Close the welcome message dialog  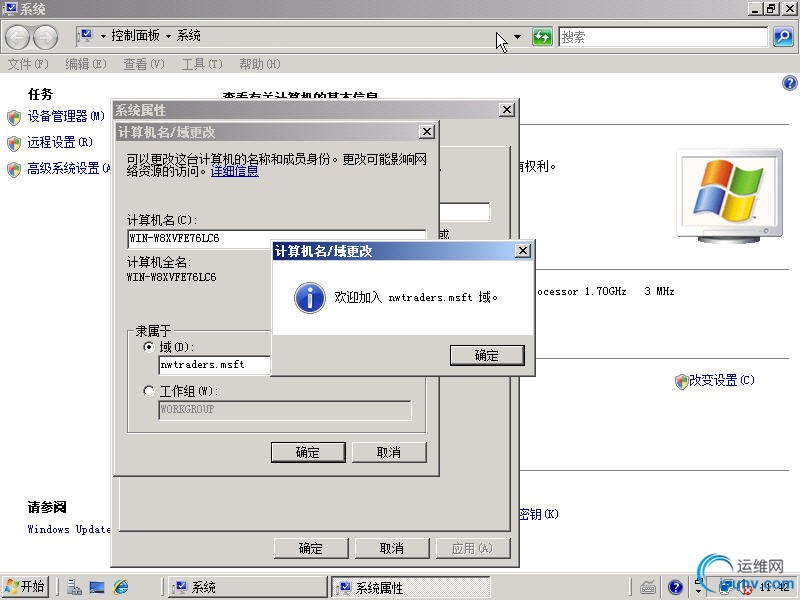(523, 251)
